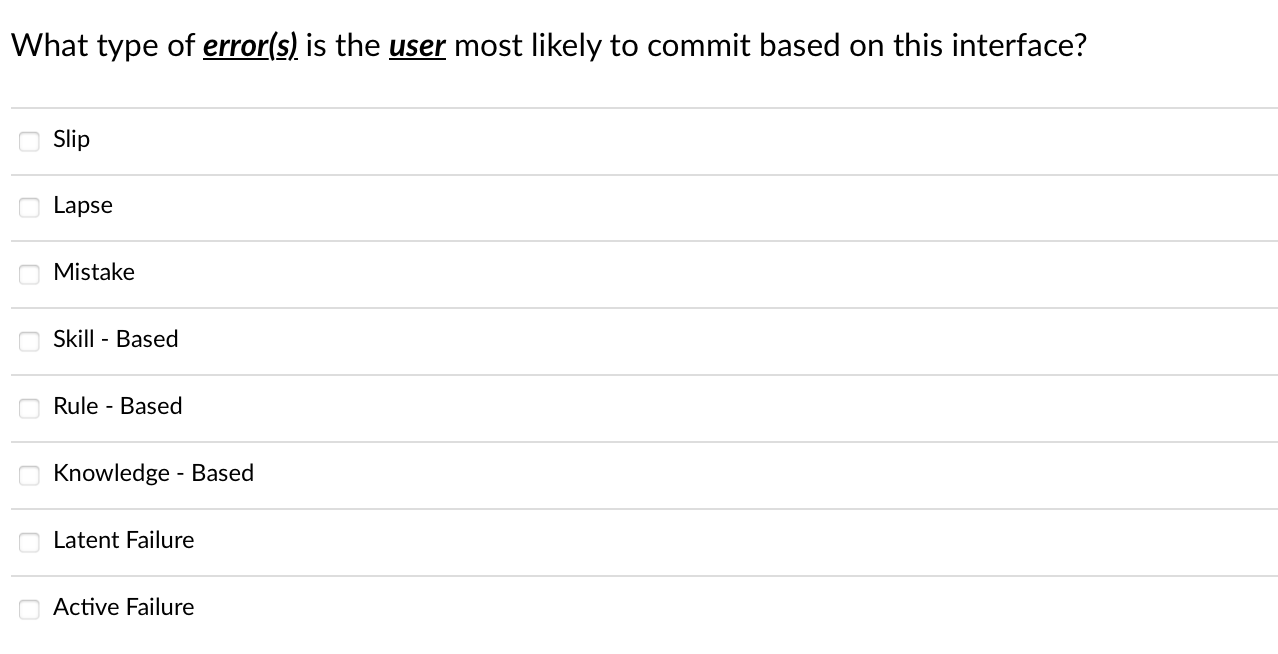The image size is (1278, 654).
Task: Click the row containing the Mistake option
Action: (640, 273)
